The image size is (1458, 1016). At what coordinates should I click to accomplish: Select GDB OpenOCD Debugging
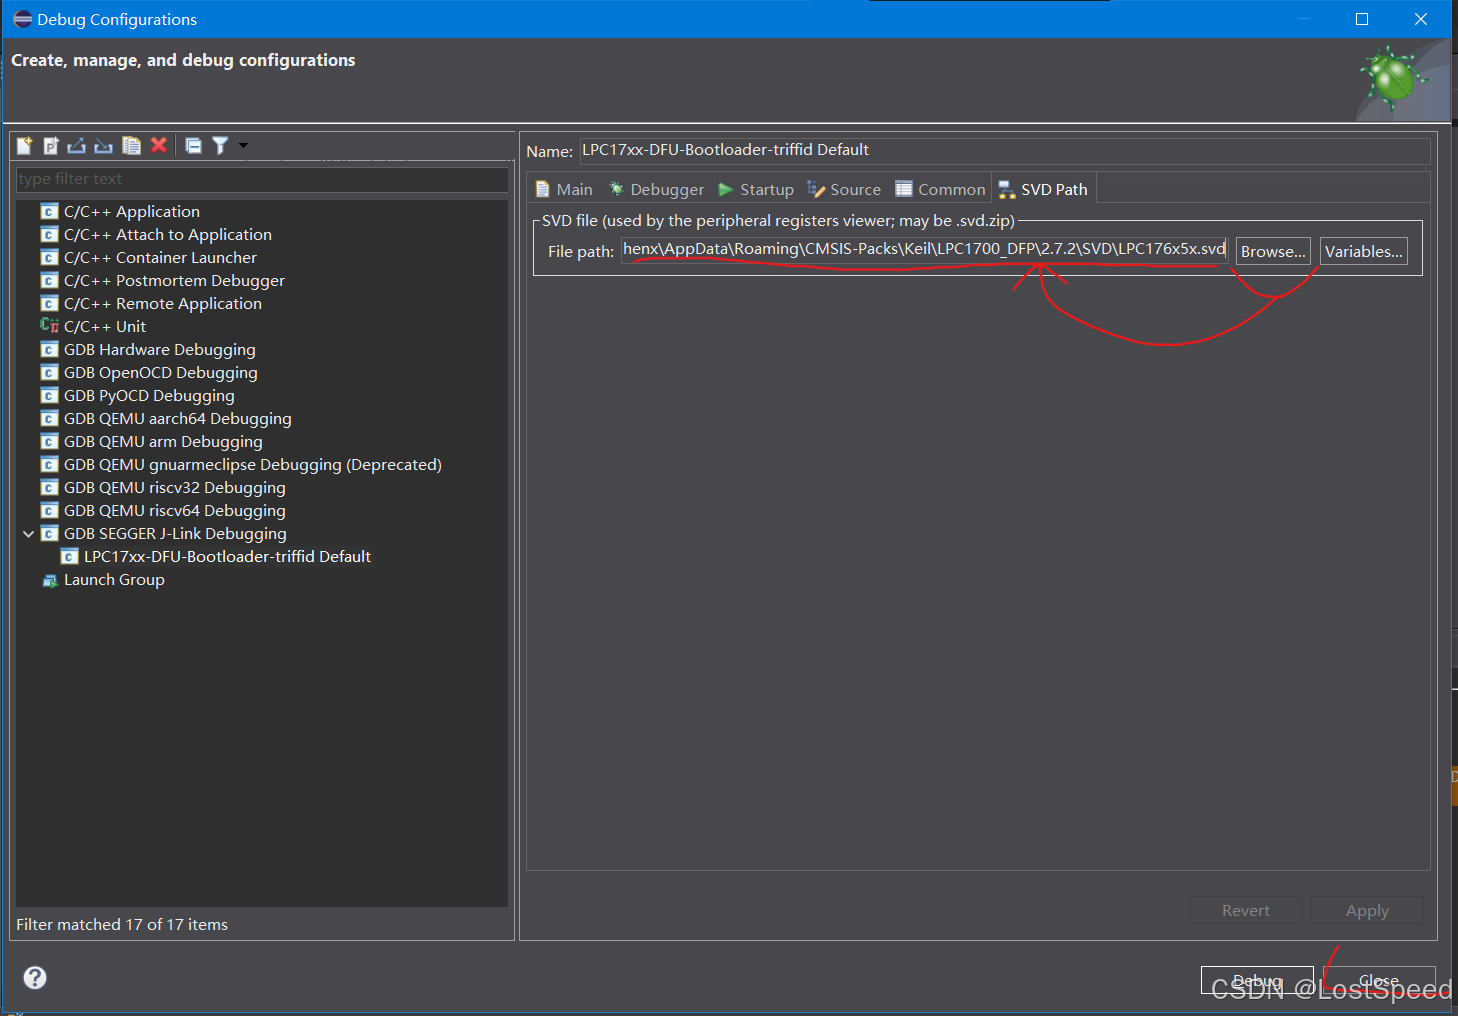[x=161, y=373]
